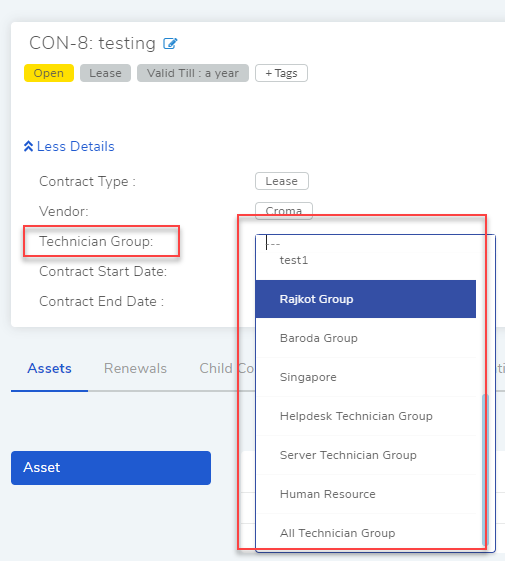The width and height of the screenshot is (505, 561).
Task: Pick Singapore in the technician group list
Action: 366,377
